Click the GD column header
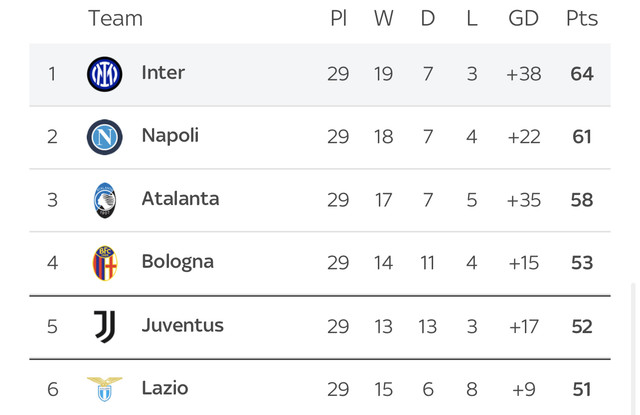Image resolution: width=640 pixels, height=415 pixels. [524, 18]
